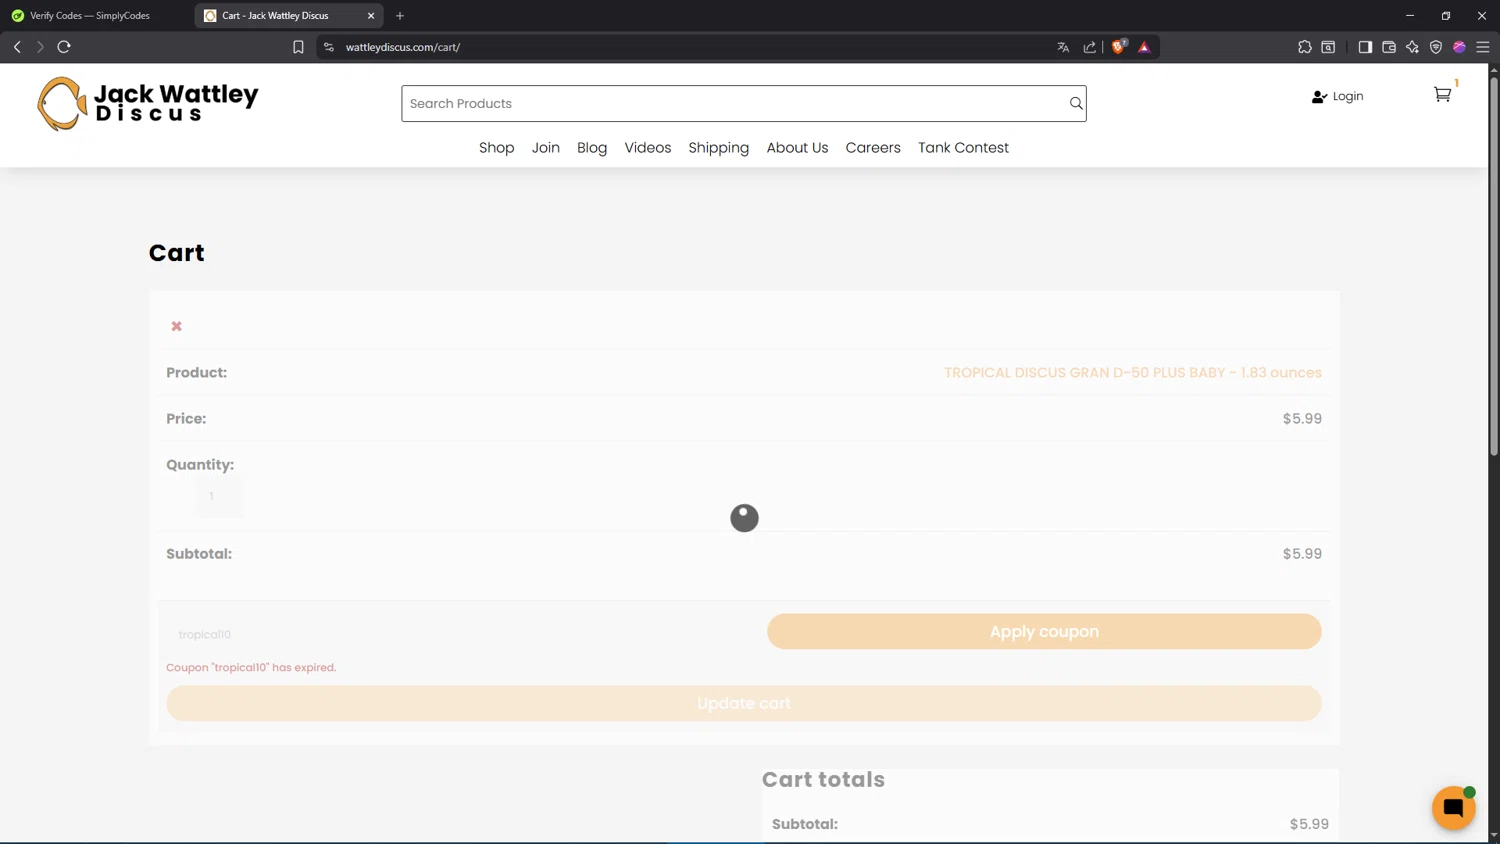Open the translate page icon

pyautogui.click(x=1063, y=47)
